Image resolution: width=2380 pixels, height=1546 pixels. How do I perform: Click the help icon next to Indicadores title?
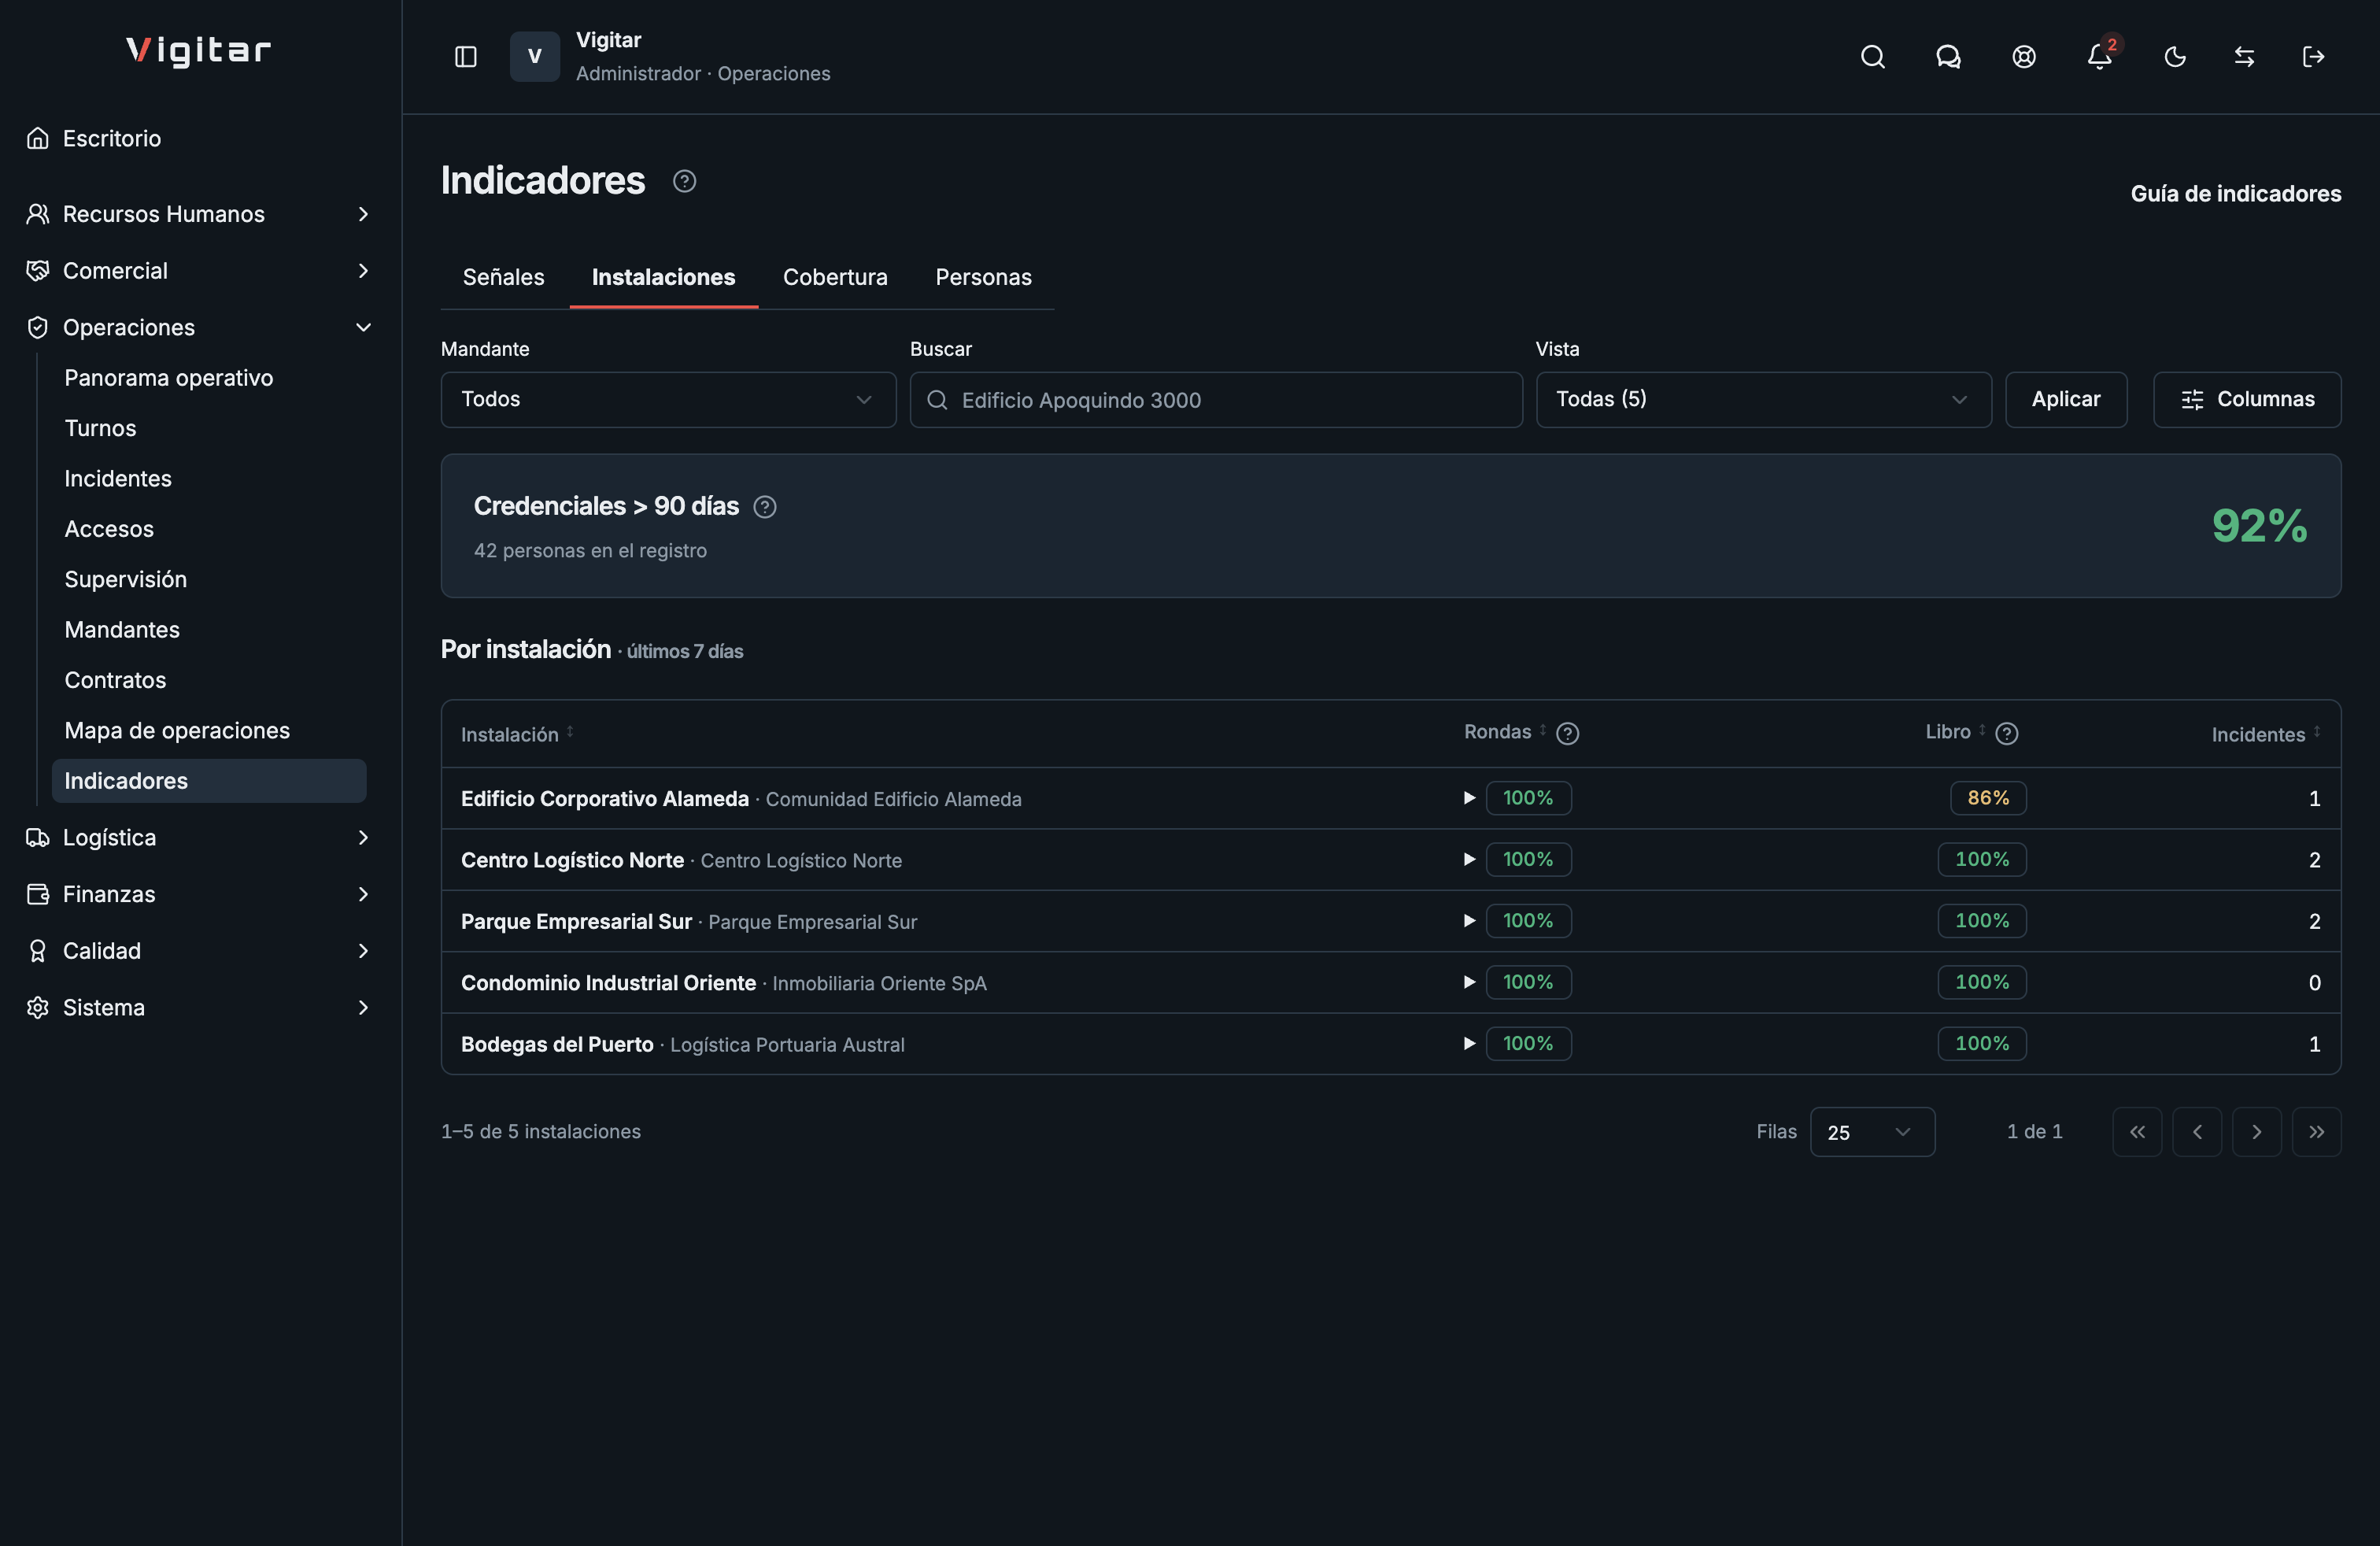tap(684, 181)
